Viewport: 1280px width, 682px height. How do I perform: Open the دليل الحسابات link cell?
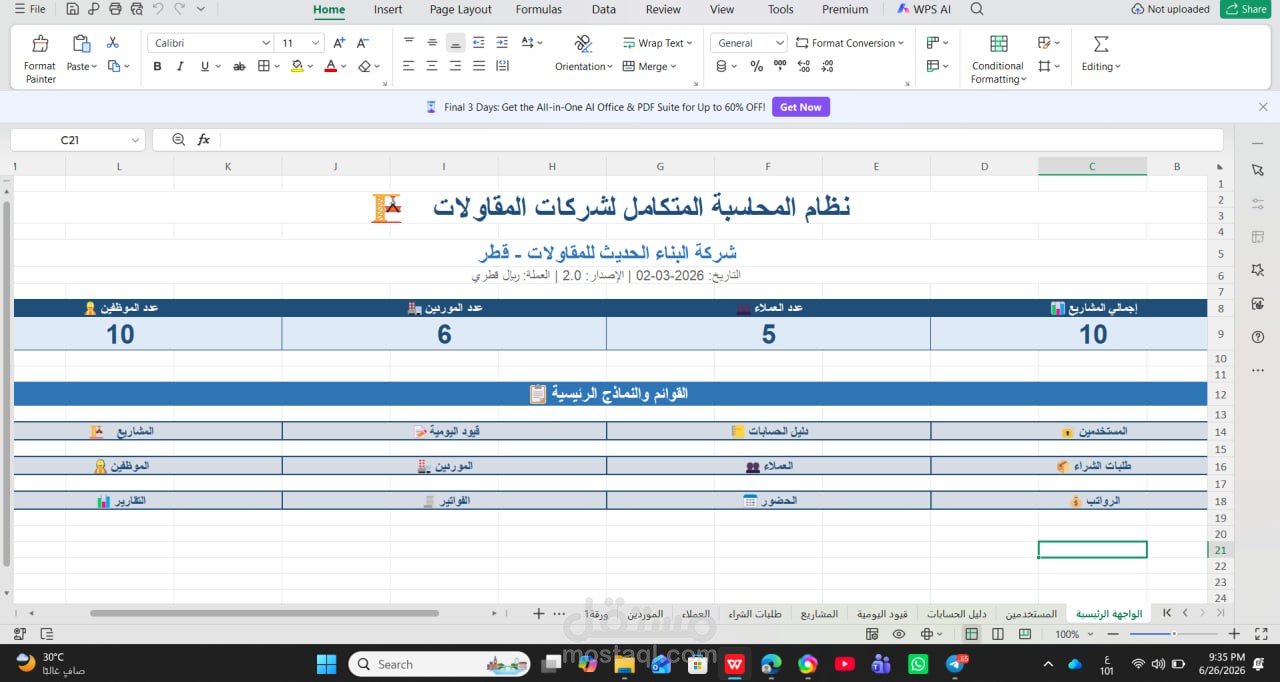[x=768, y=431]
